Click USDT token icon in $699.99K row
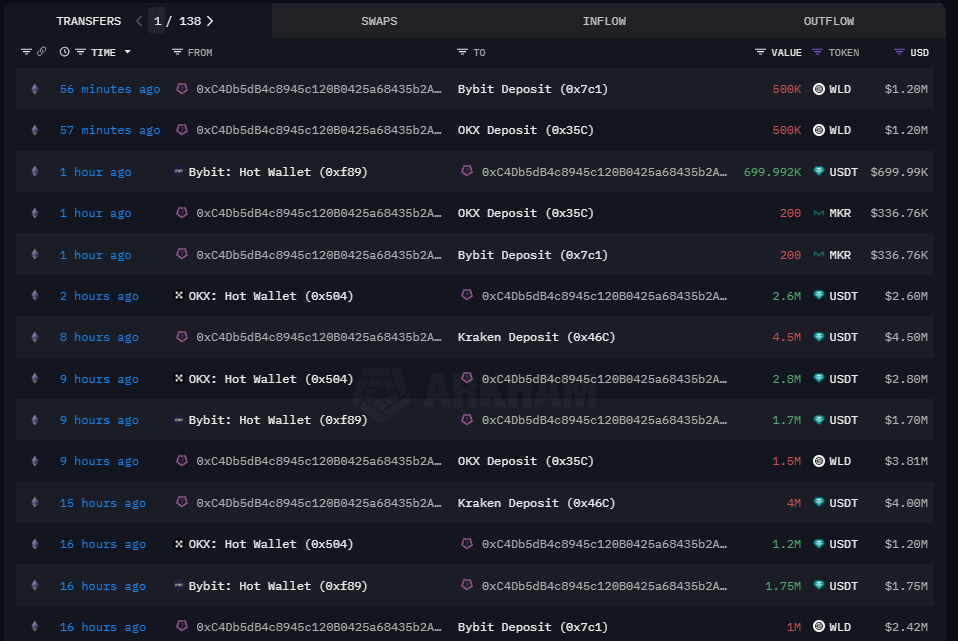Image resolution: width=958 pixels, height=641 pixels. (x=819, y=172)
